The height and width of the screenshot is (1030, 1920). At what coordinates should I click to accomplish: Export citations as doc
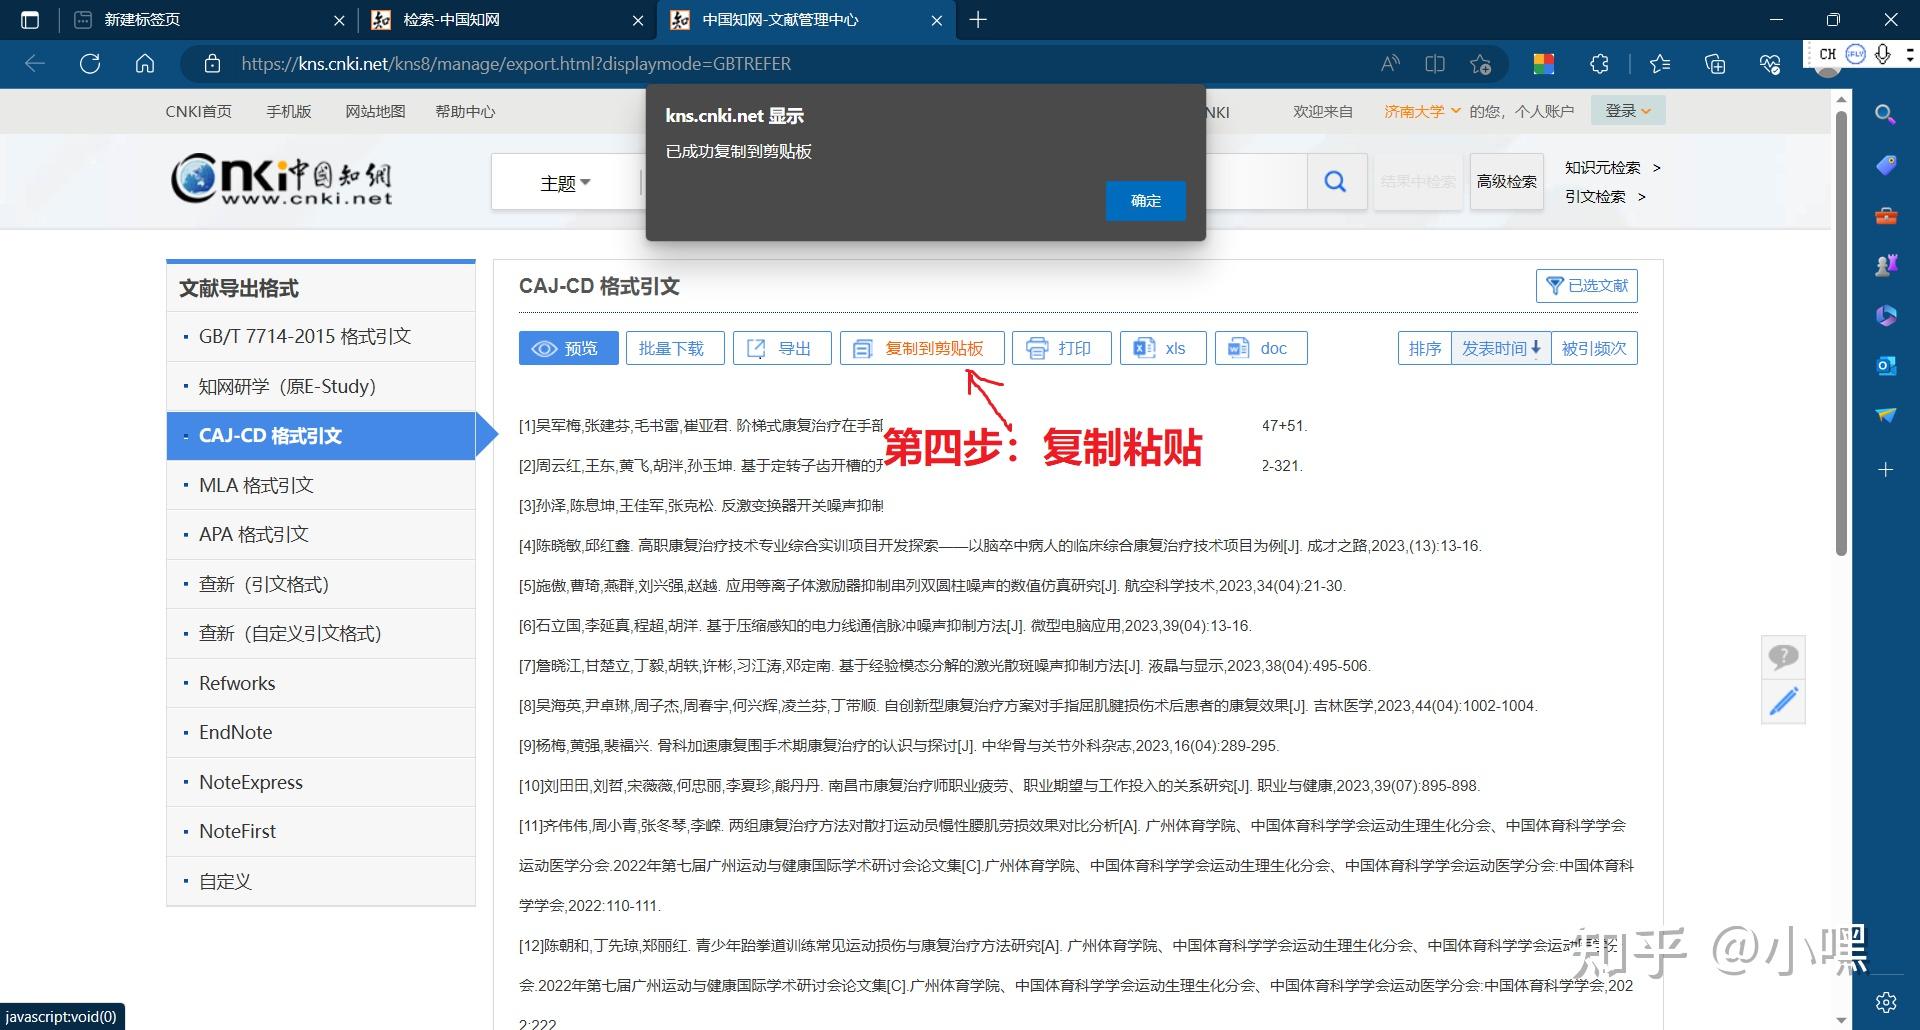(x=1261, y=348)
